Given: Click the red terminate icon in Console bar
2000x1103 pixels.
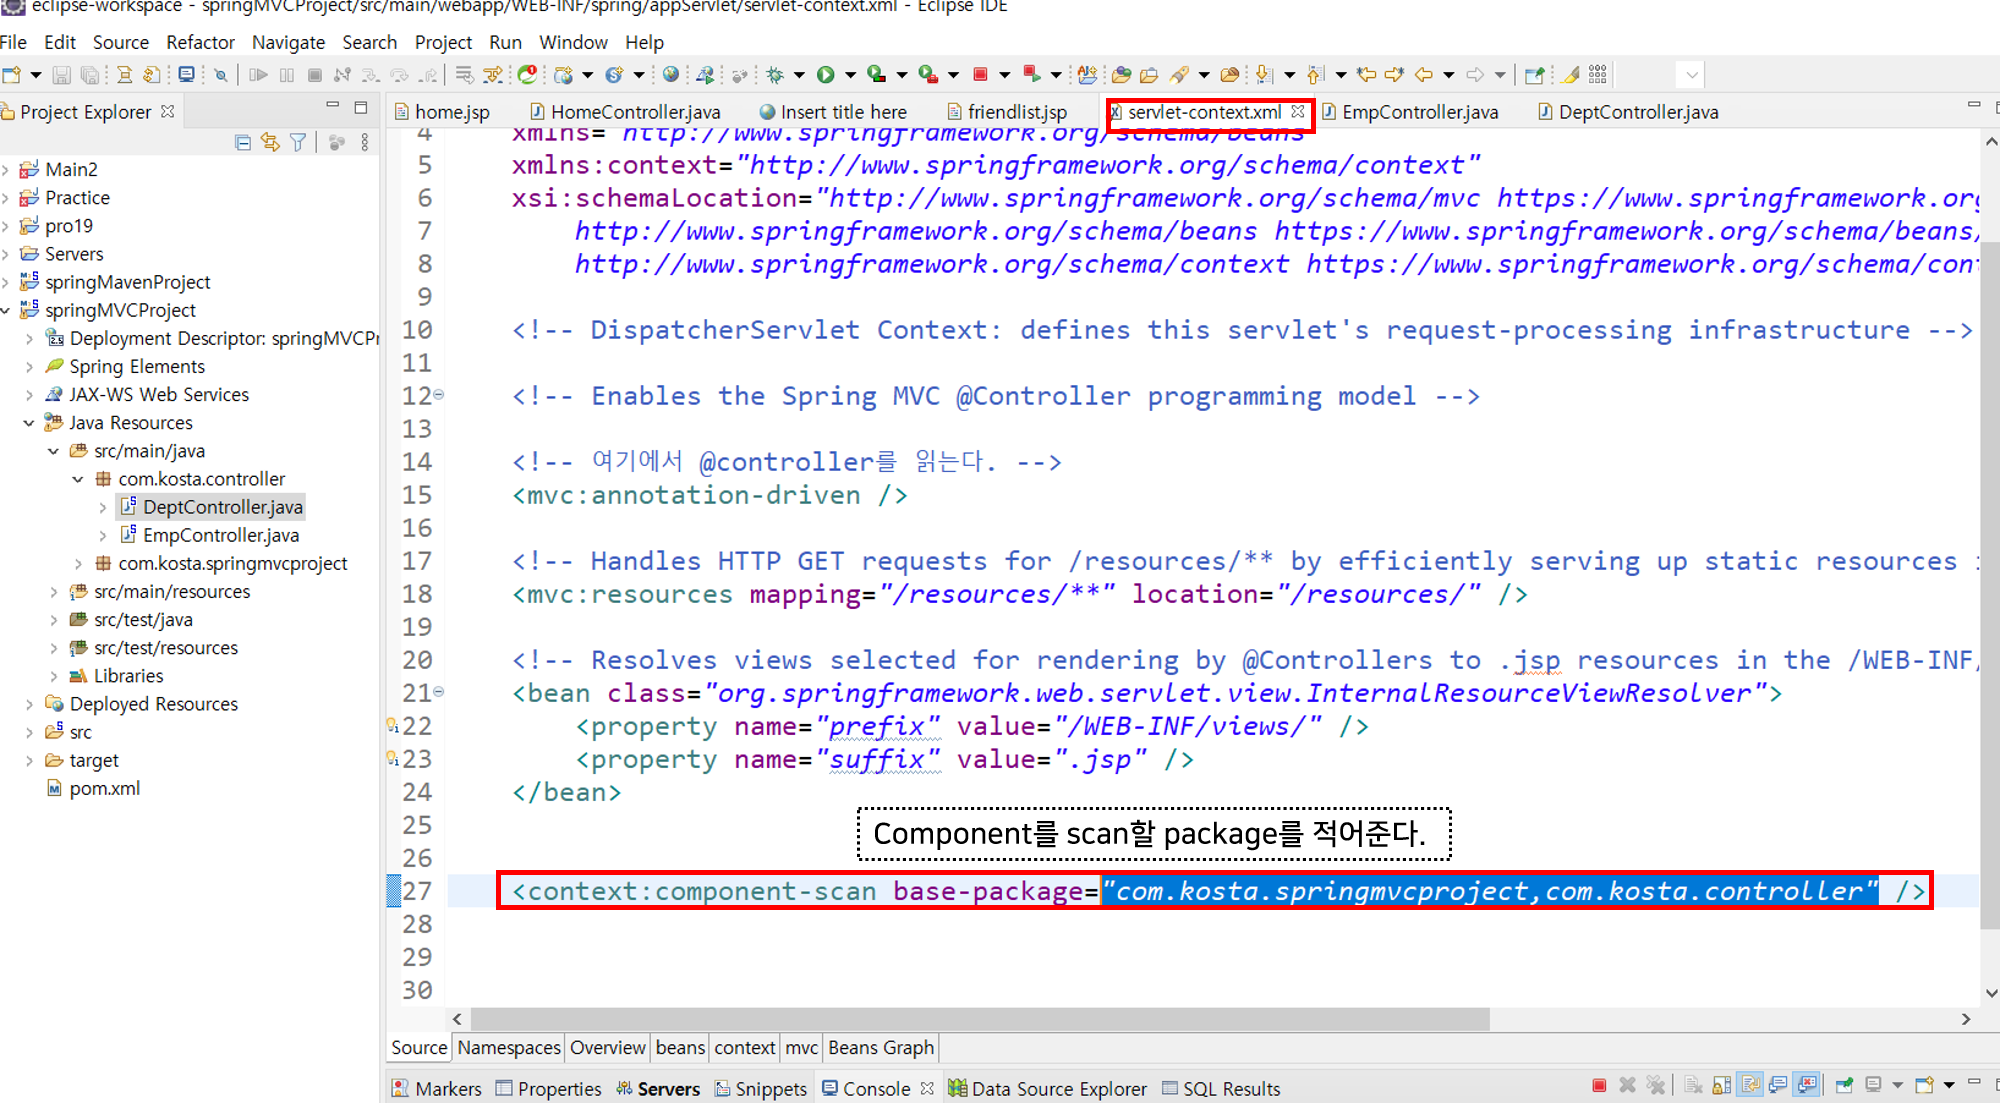Looking at the screenshot, I should (1599, 1086).
